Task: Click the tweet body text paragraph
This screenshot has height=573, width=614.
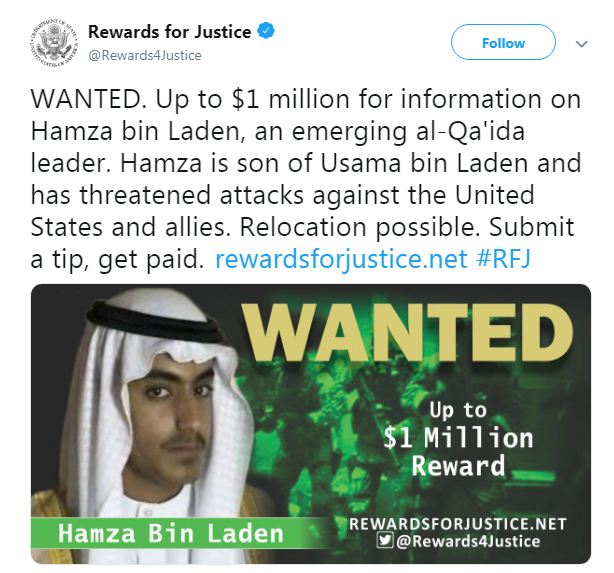Action: click(x=306, y=179)
